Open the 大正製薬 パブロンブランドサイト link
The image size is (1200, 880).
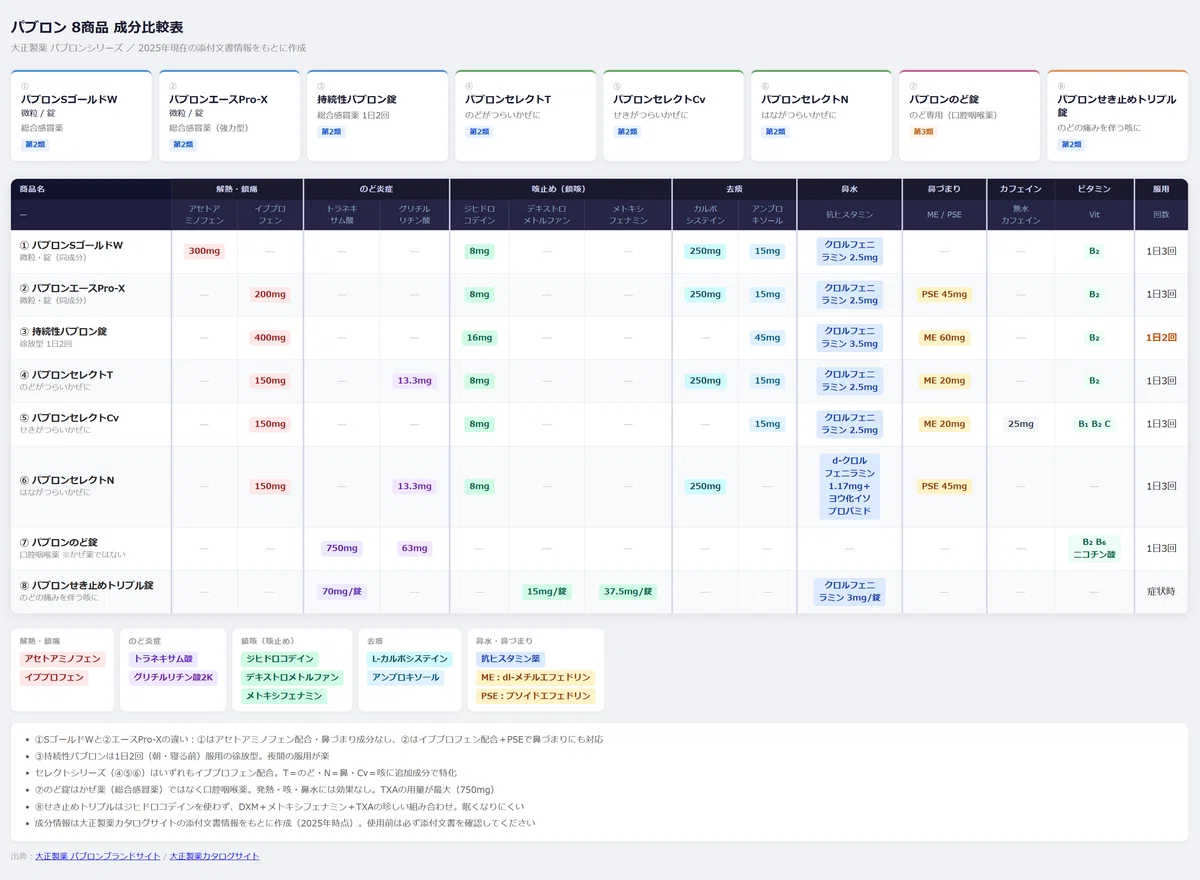(x=97, y=856)
